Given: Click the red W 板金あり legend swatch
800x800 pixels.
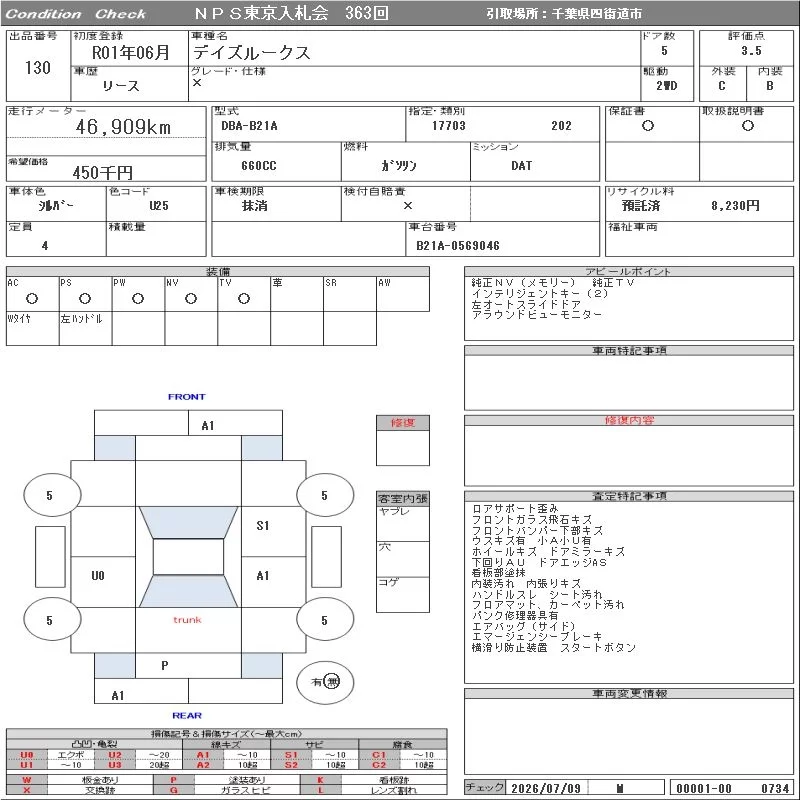Looking at the screenshot, I should coord(27,780).
